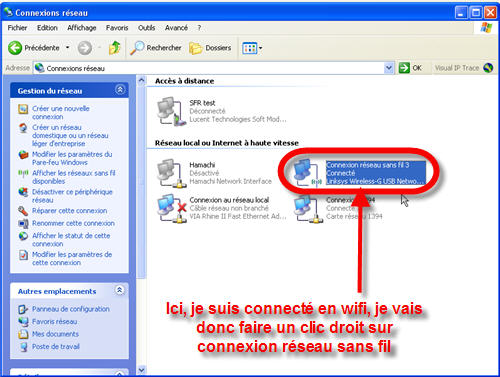Open the ? help menu
Image resolution: width=500 pixels, height=377 pixels.
(199, 28)
